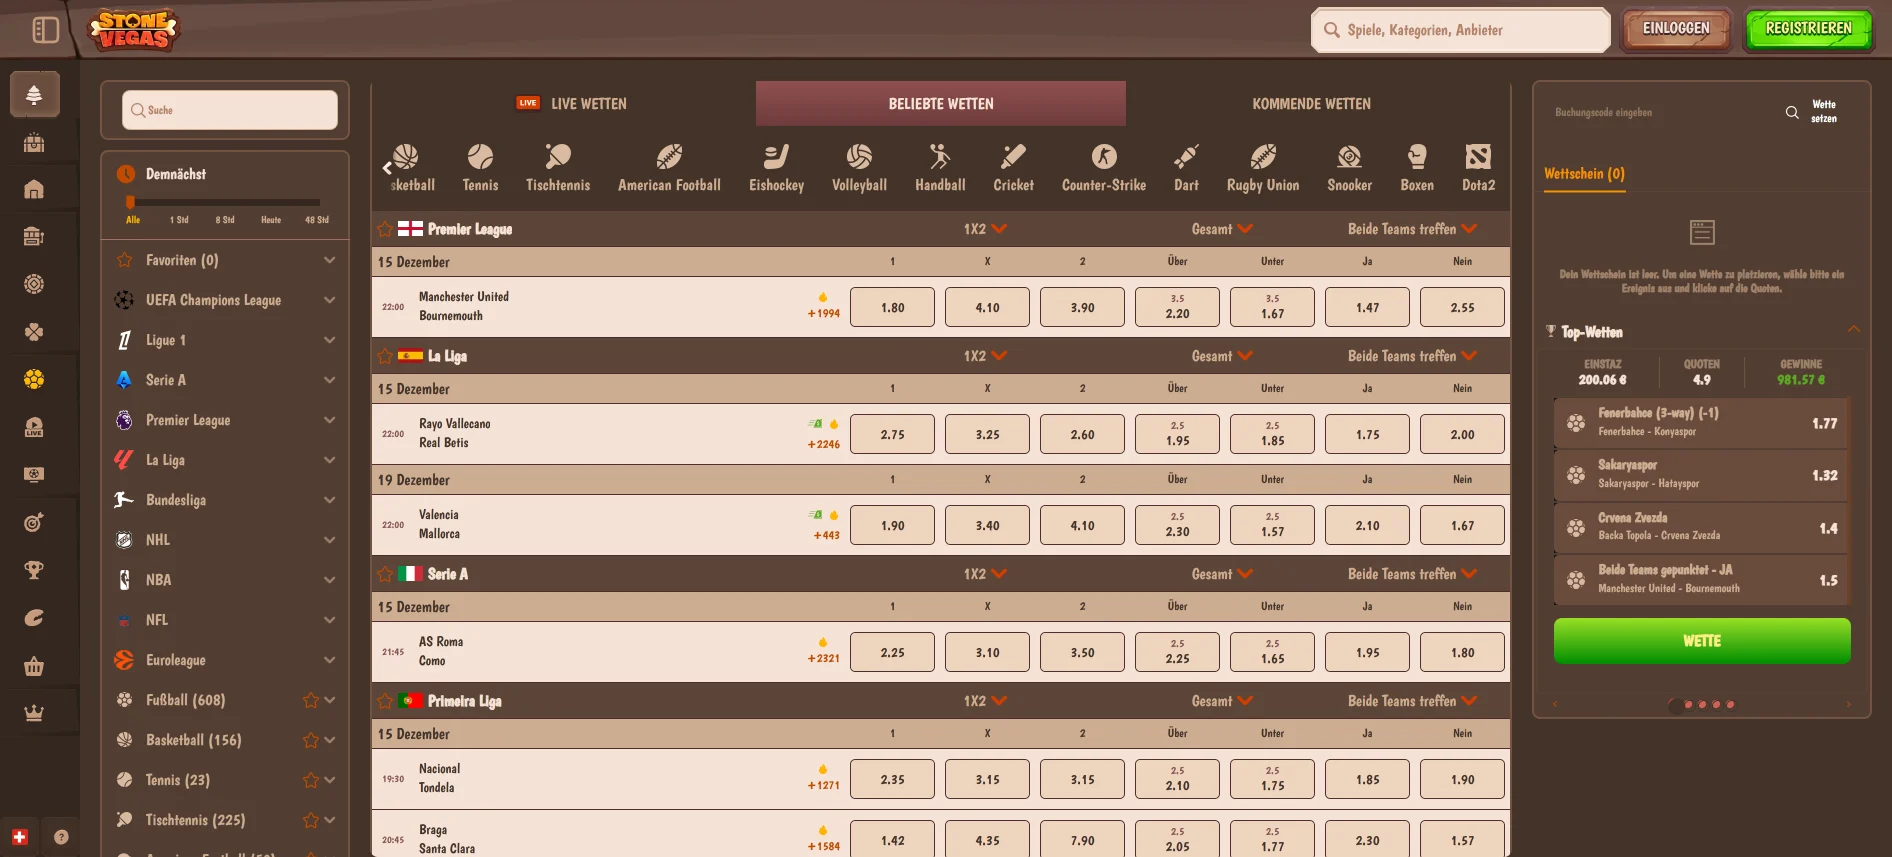This screenshot has height=857, width=1892.
Task: Select the Volleyball sport icon
Action: pos(859,167)
